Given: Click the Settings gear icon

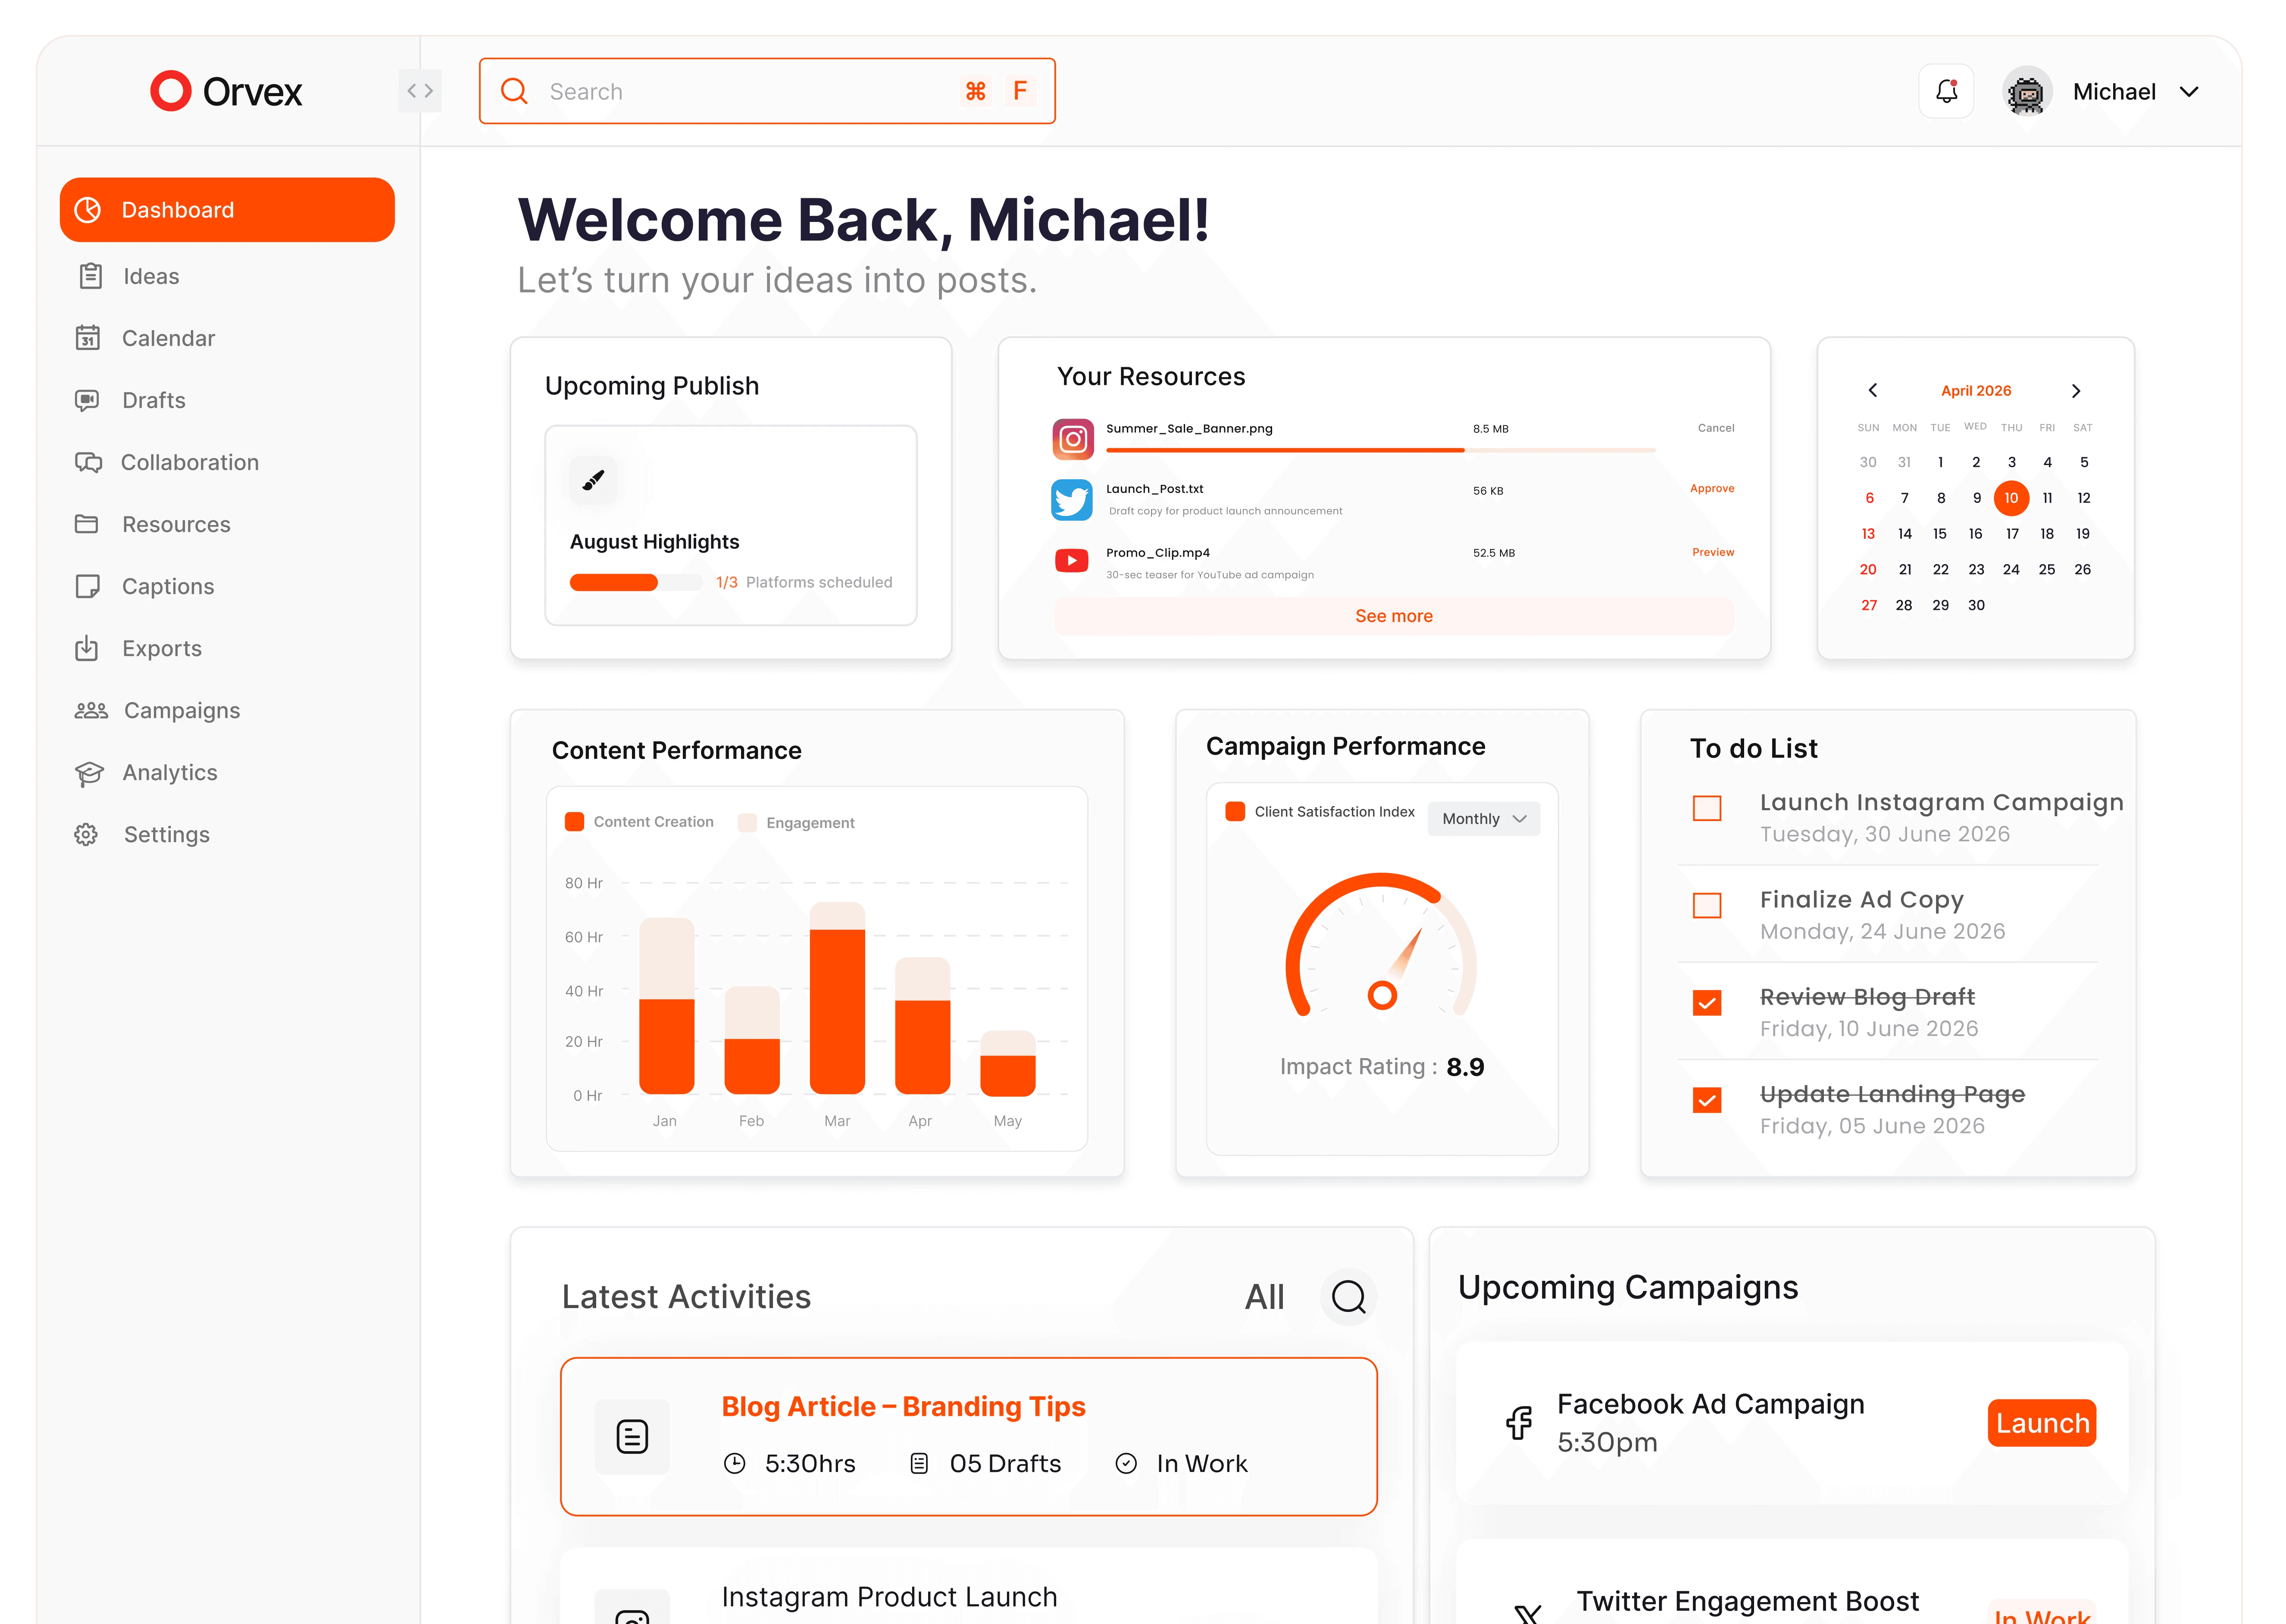Looking at the screenshot, I should [86, 835].
